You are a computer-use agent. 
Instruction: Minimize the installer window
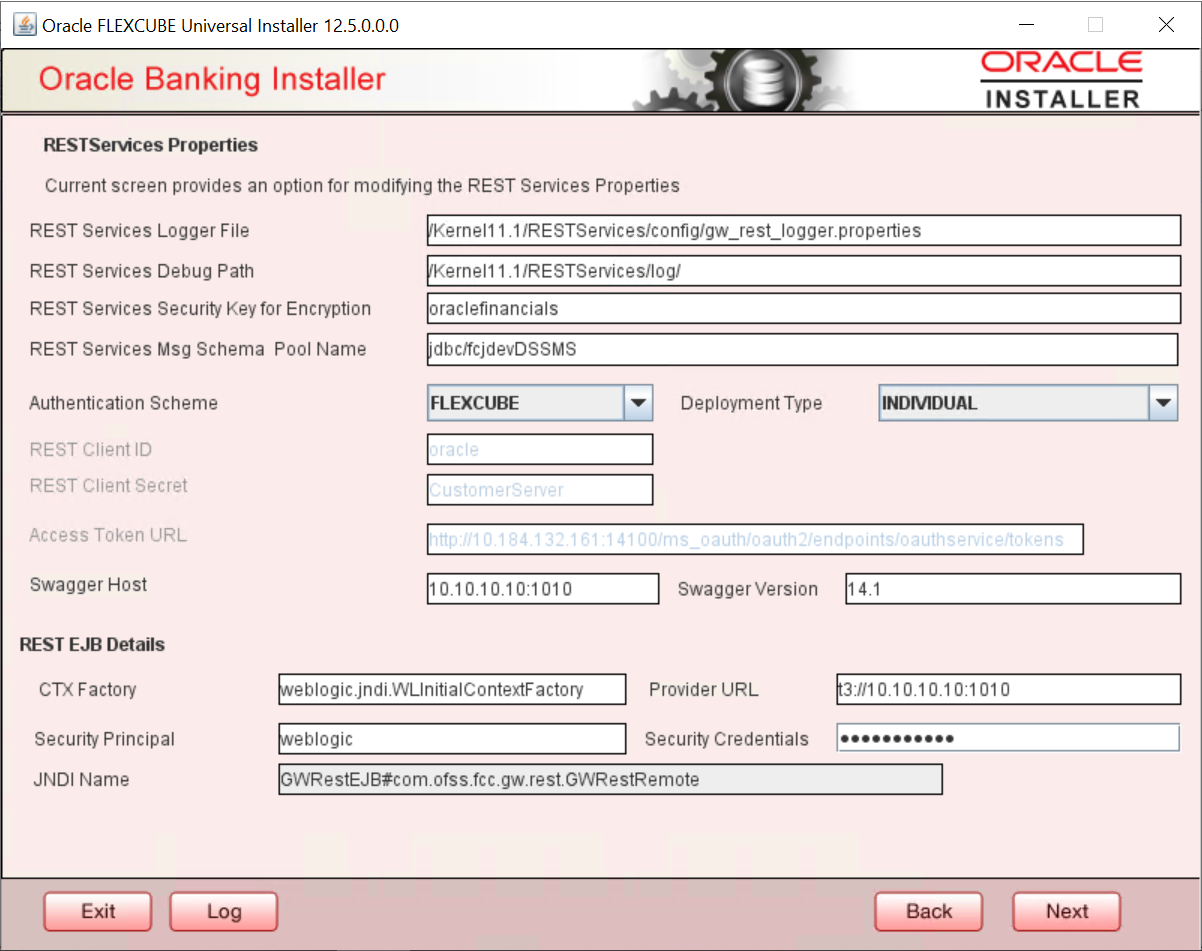coord(1025,25)
